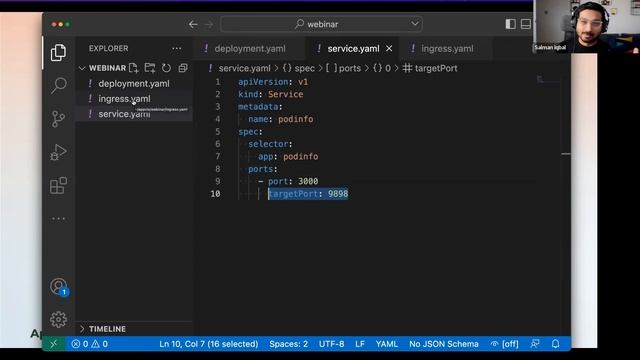Screen dimensions: 640x360
Task: Click ports in the breadcrumb
Action: coord(343,68)
